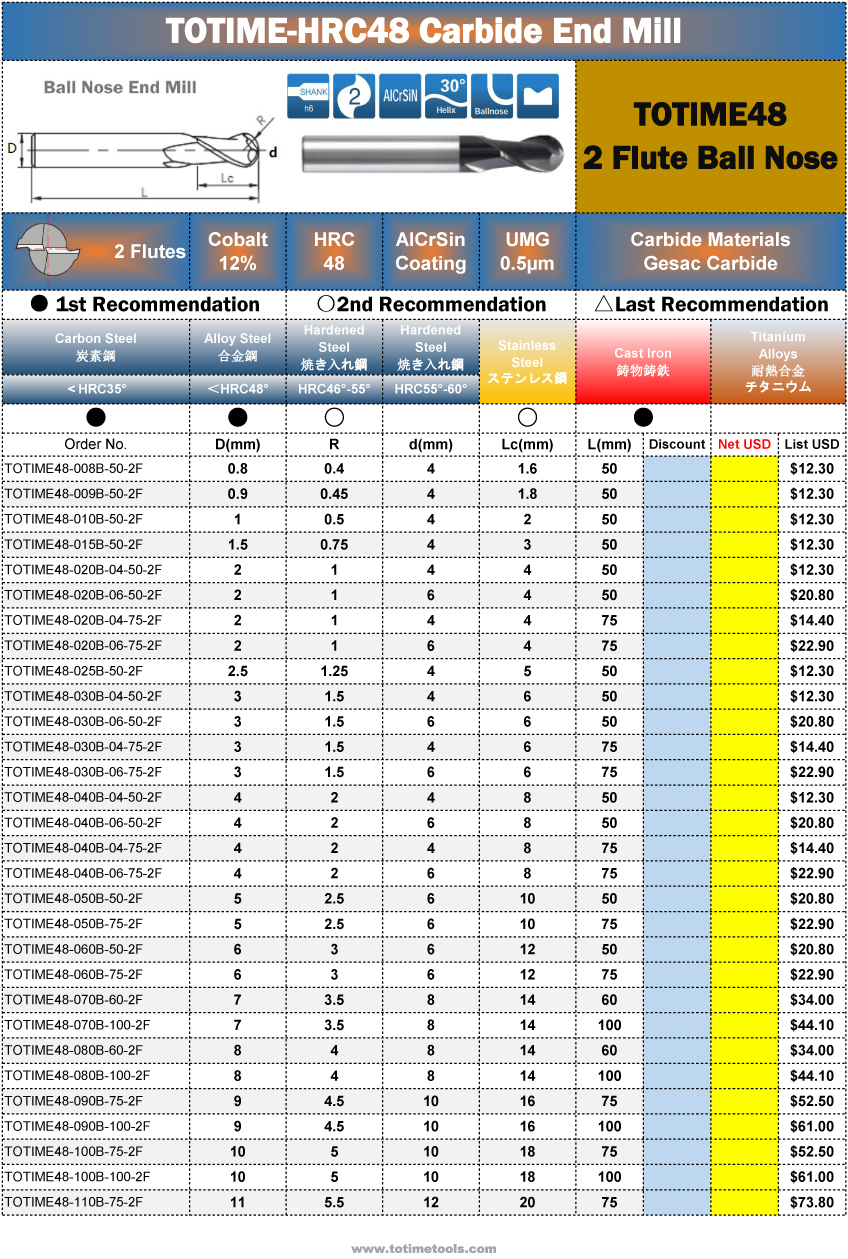The height and width of the screenshot is (1259, 848).
Task: Click the Ballnose profile icon
Action: 492,96
